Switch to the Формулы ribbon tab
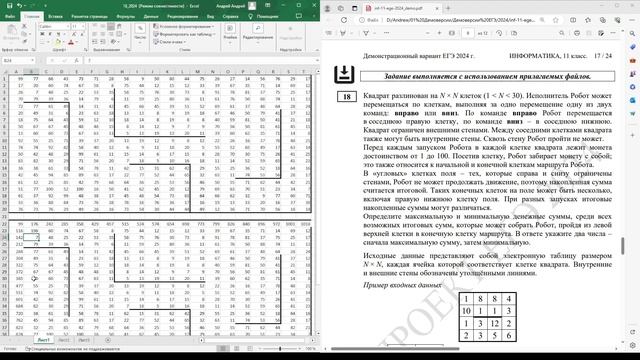This screenshot has height=360, width=640. pyautogui.click(x=126, y=16)
